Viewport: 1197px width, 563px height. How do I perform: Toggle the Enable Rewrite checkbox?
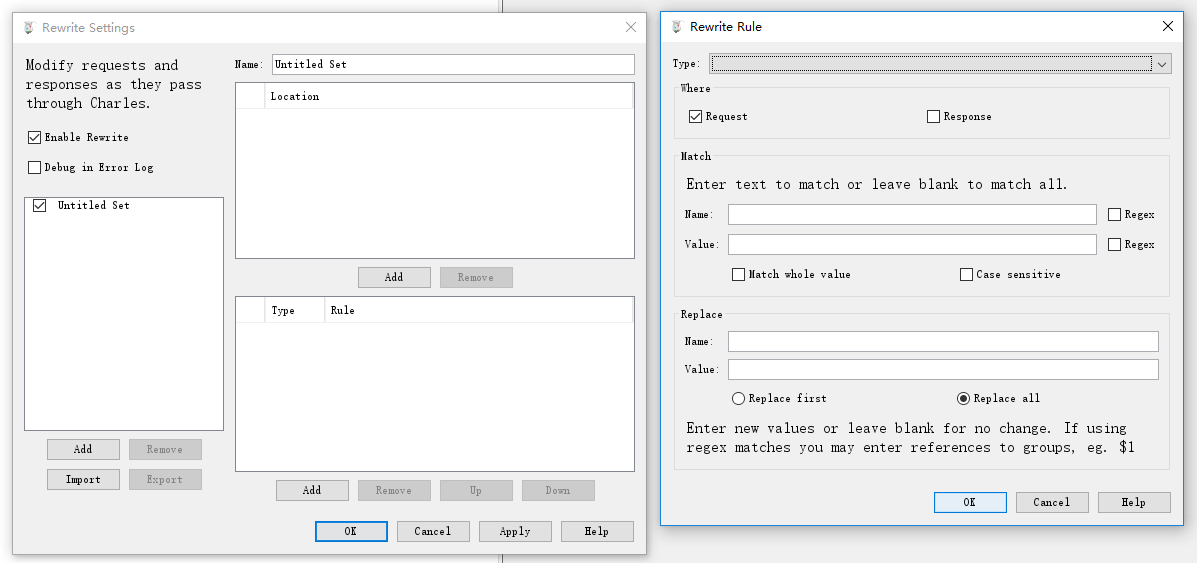point(34,138)
